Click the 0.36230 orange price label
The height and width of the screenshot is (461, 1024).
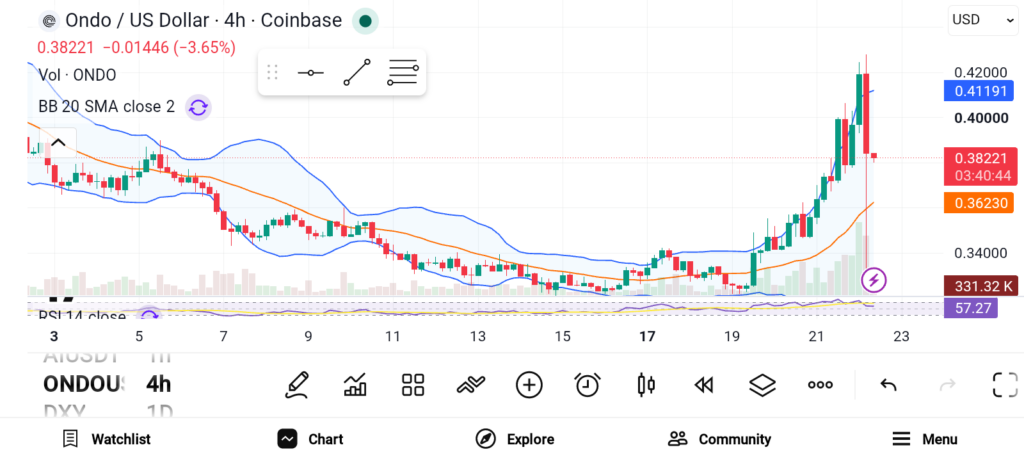coord(978,202)
